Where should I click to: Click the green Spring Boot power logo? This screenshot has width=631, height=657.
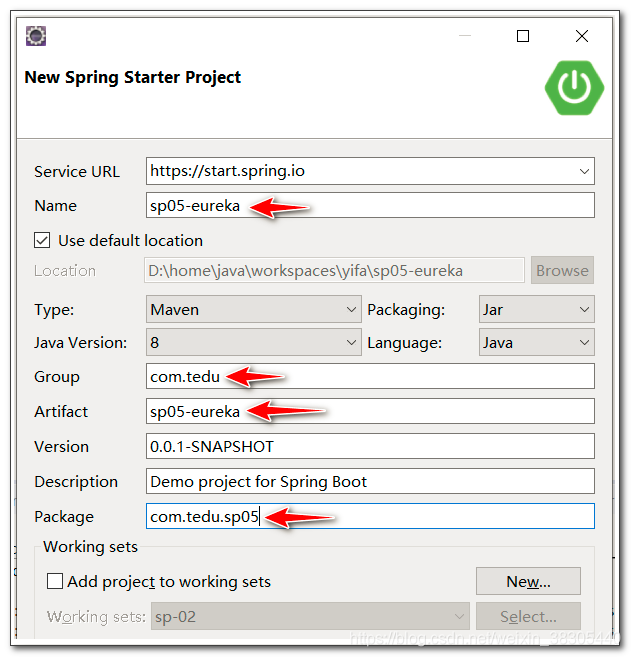[x=574, y=88]
